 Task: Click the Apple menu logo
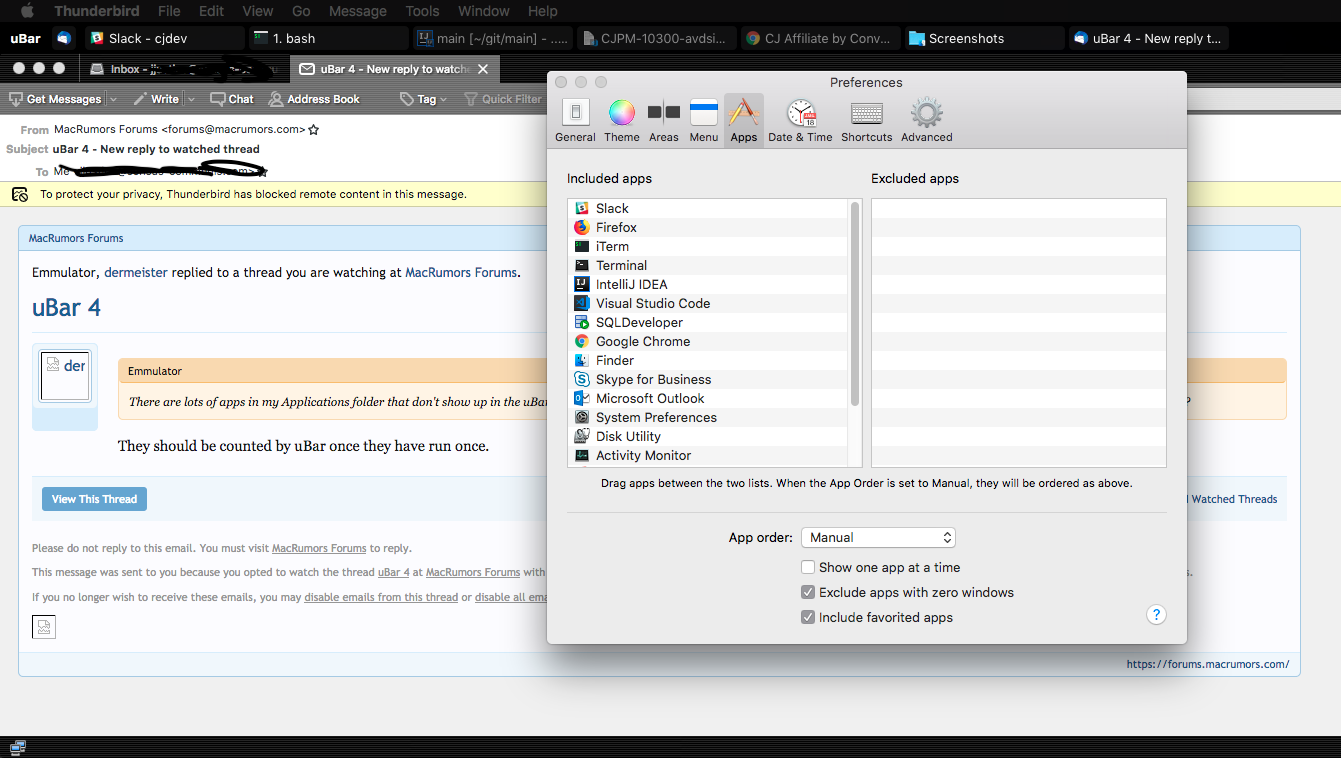[27, 11]
